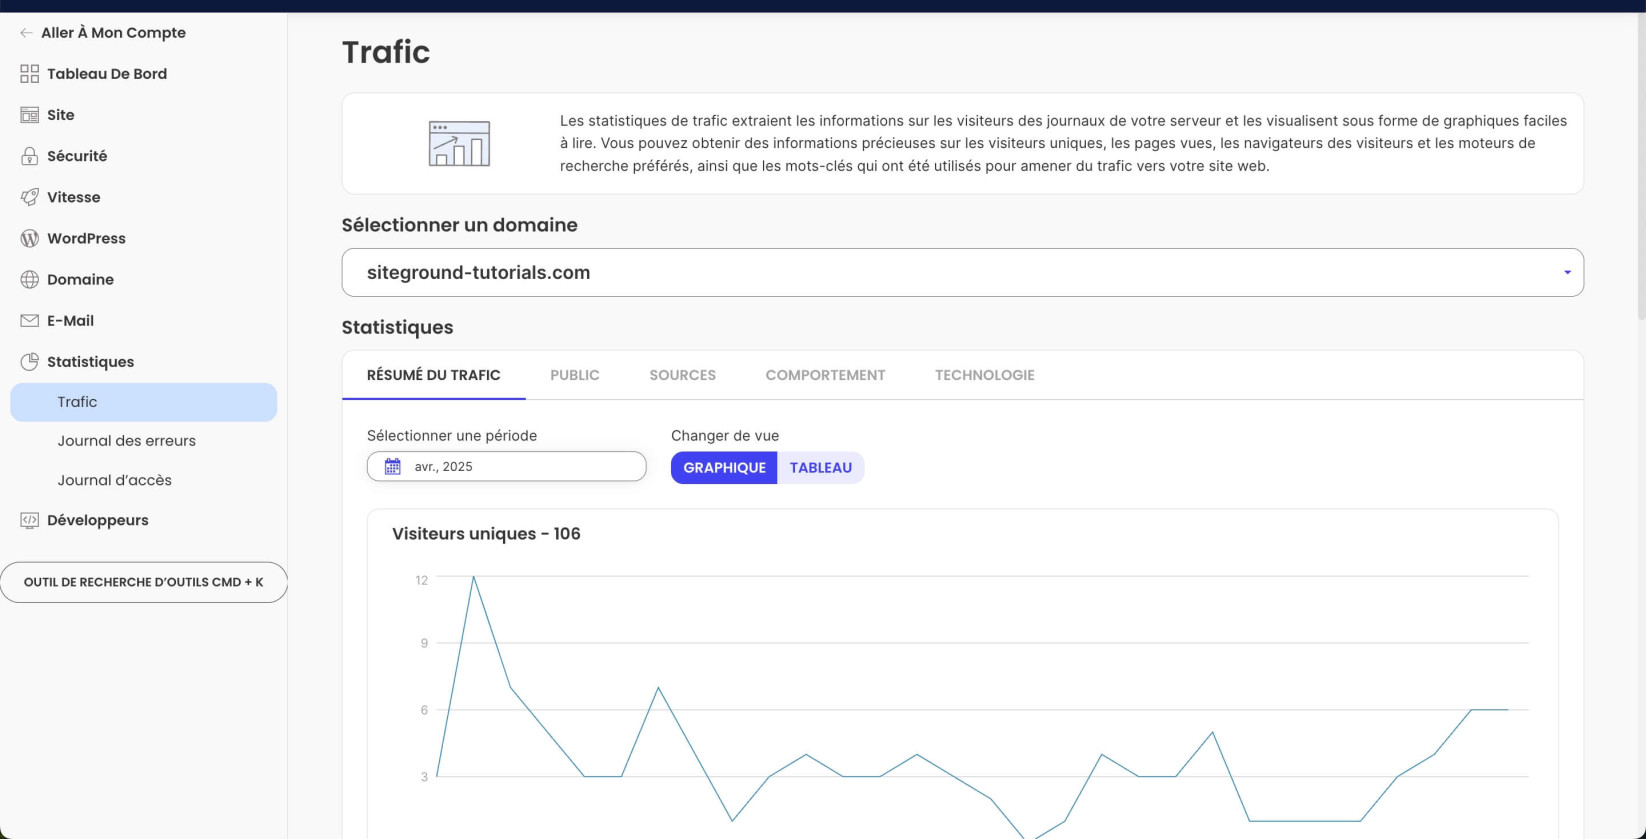This screenshot has height=839, width=1646.
Task: Switch to GRAPHIQUE view
Action: 724,468
